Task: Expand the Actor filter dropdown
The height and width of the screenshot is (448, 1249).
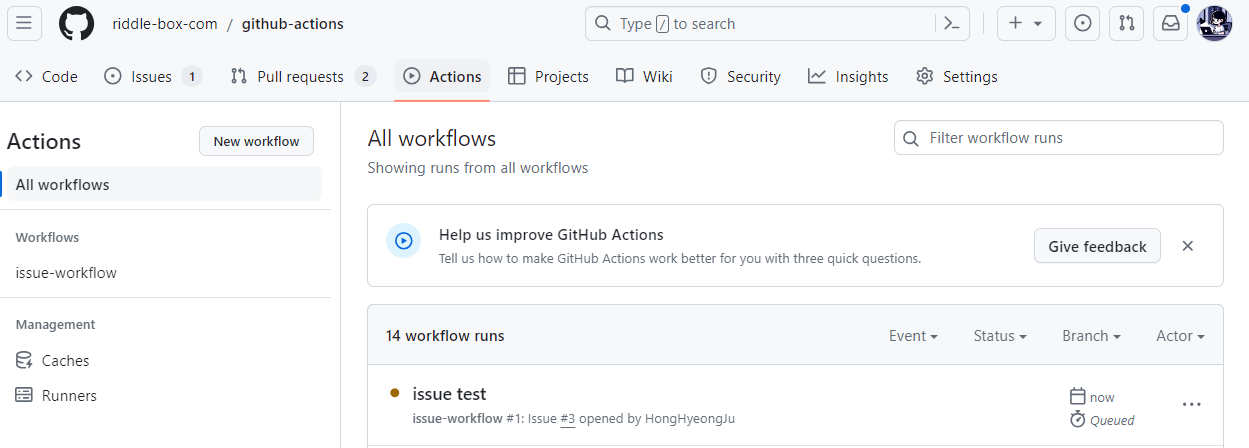Action: (x=1180, y=336)
